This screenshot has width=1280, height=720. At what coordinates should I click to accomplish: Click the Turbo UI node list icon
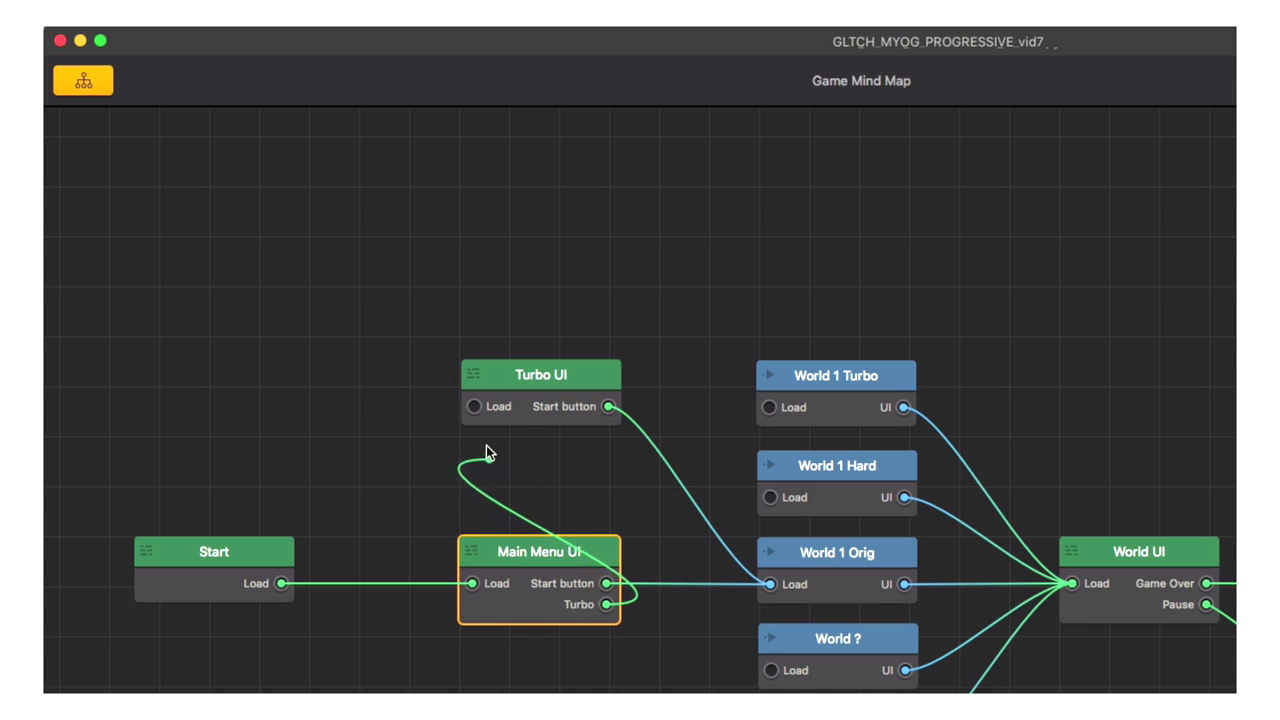(x=473, y=374)
